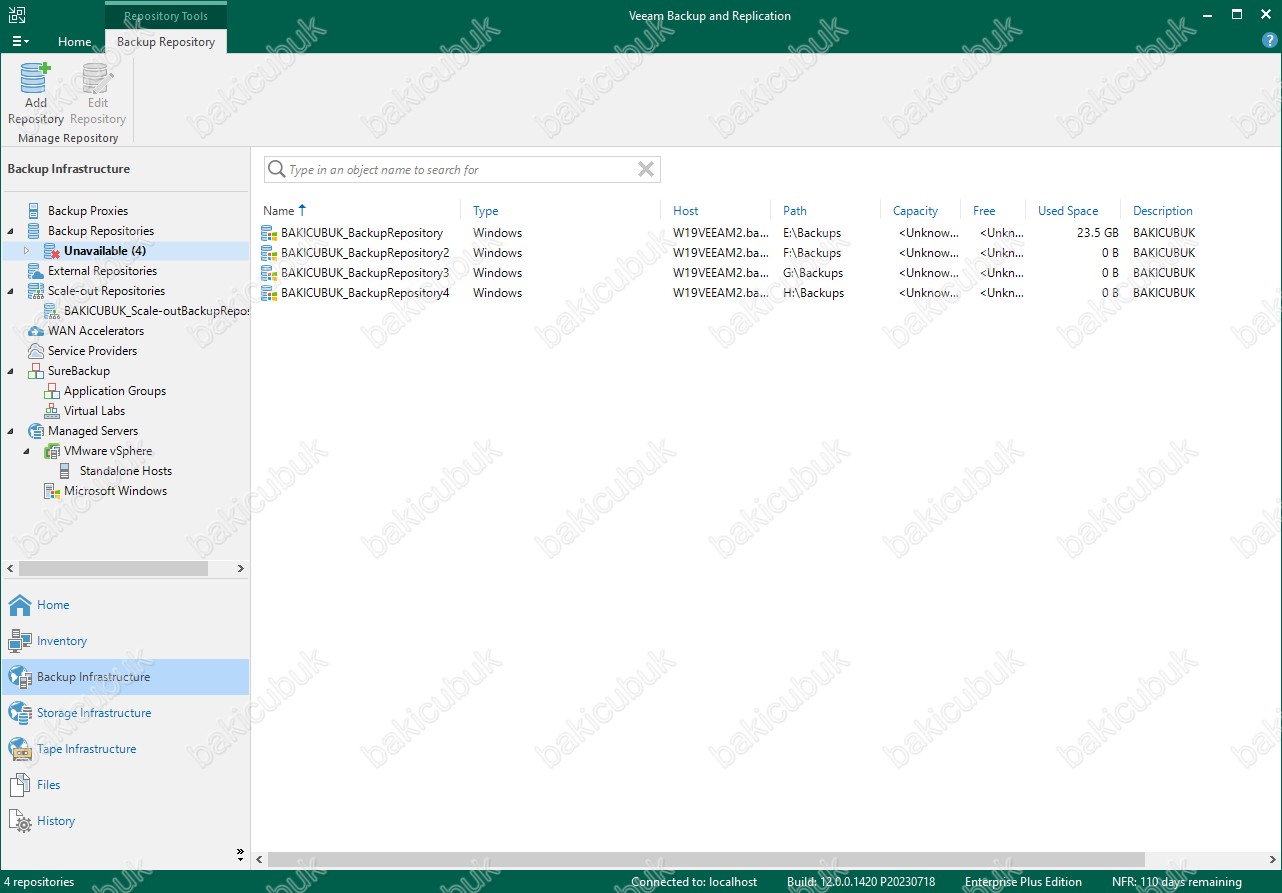
Task: Select the Backup Repository ribbon tab
Action: [166, 42]
